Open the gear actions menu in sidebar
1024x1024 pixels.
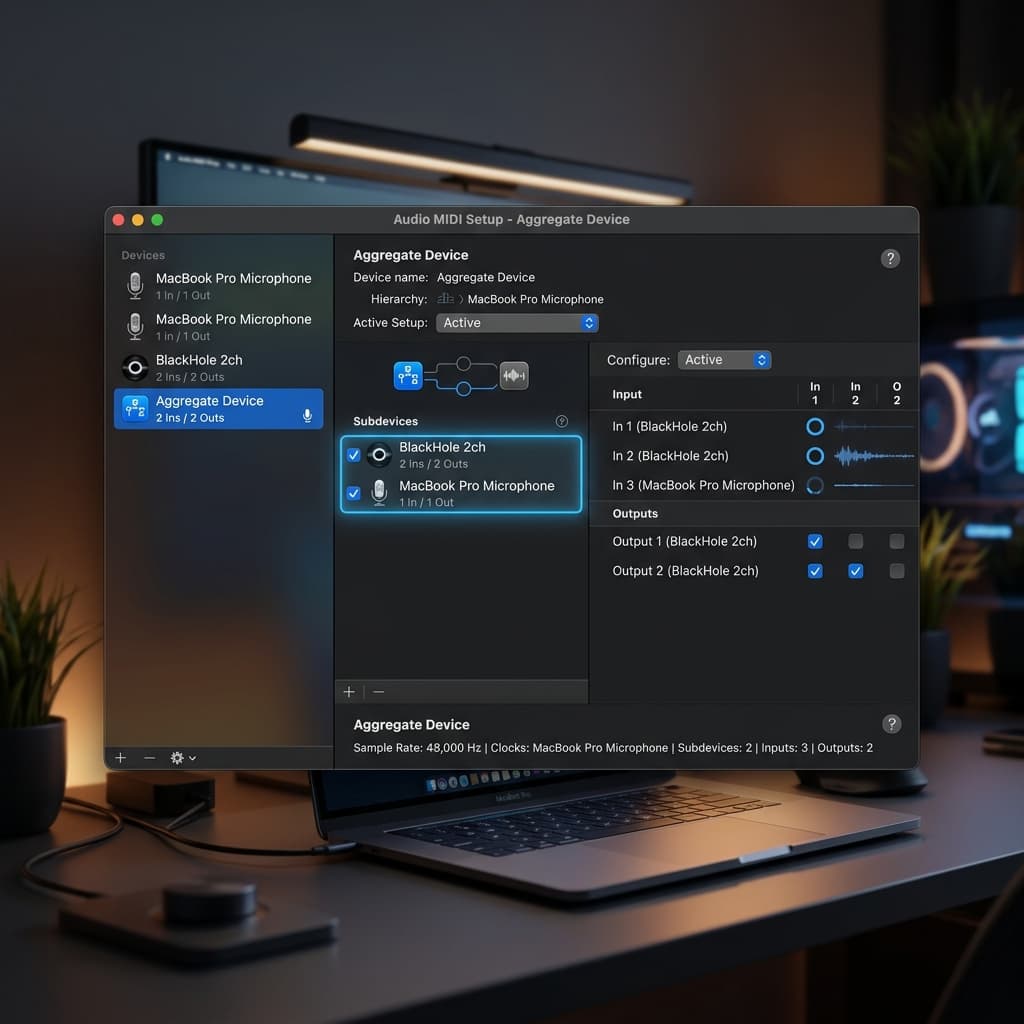coord(182,758)
